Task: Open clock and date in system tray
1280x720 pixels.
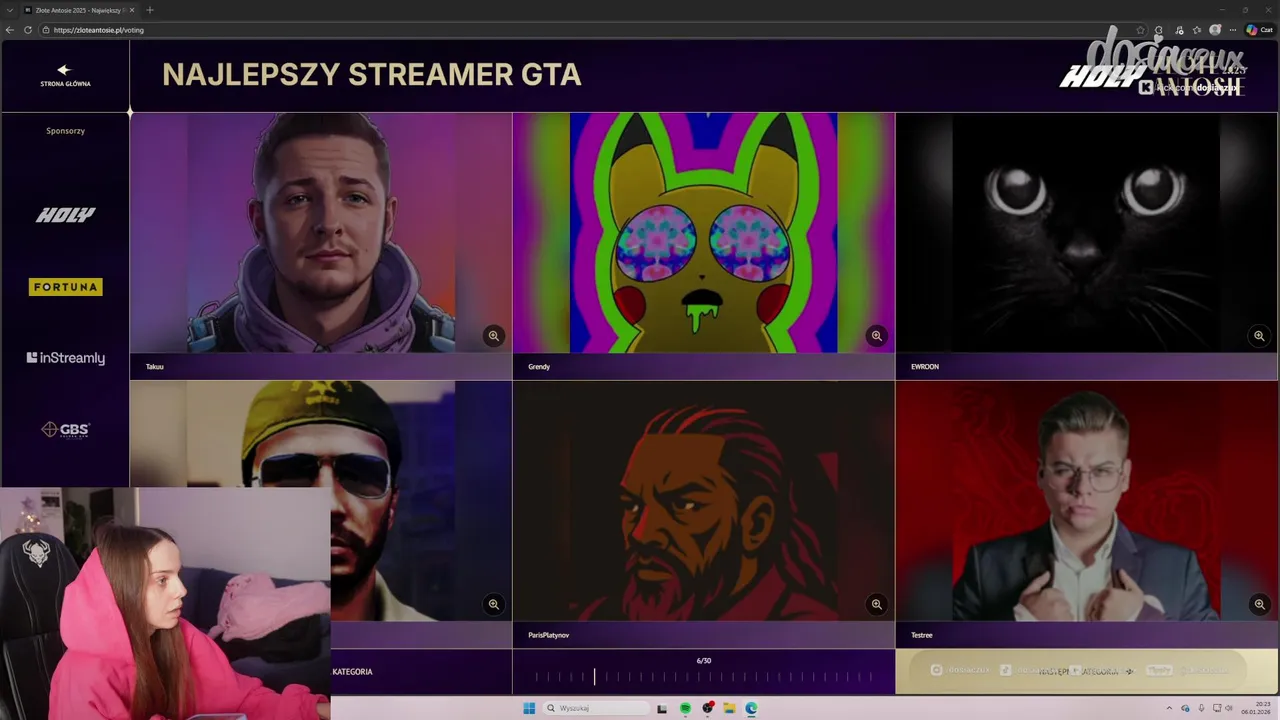Action: tap(1255, 708)
